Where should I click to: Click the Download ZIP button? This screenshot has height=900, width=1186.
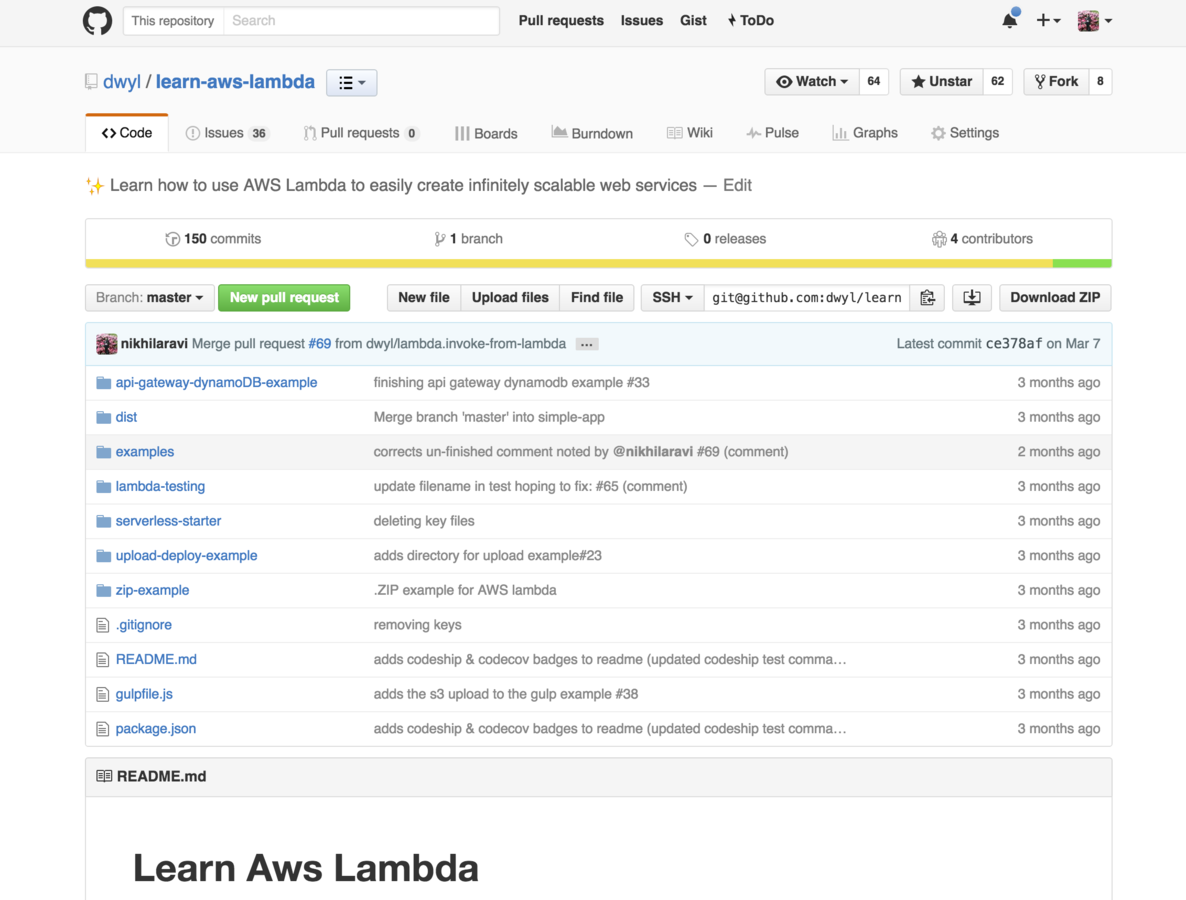[1055, 298]
